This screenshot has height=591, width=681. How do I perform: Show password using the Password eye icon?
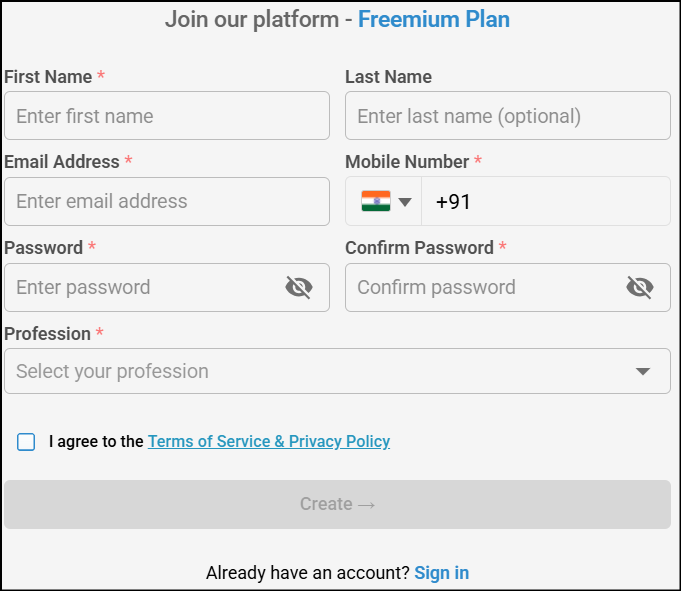(298, 288)
